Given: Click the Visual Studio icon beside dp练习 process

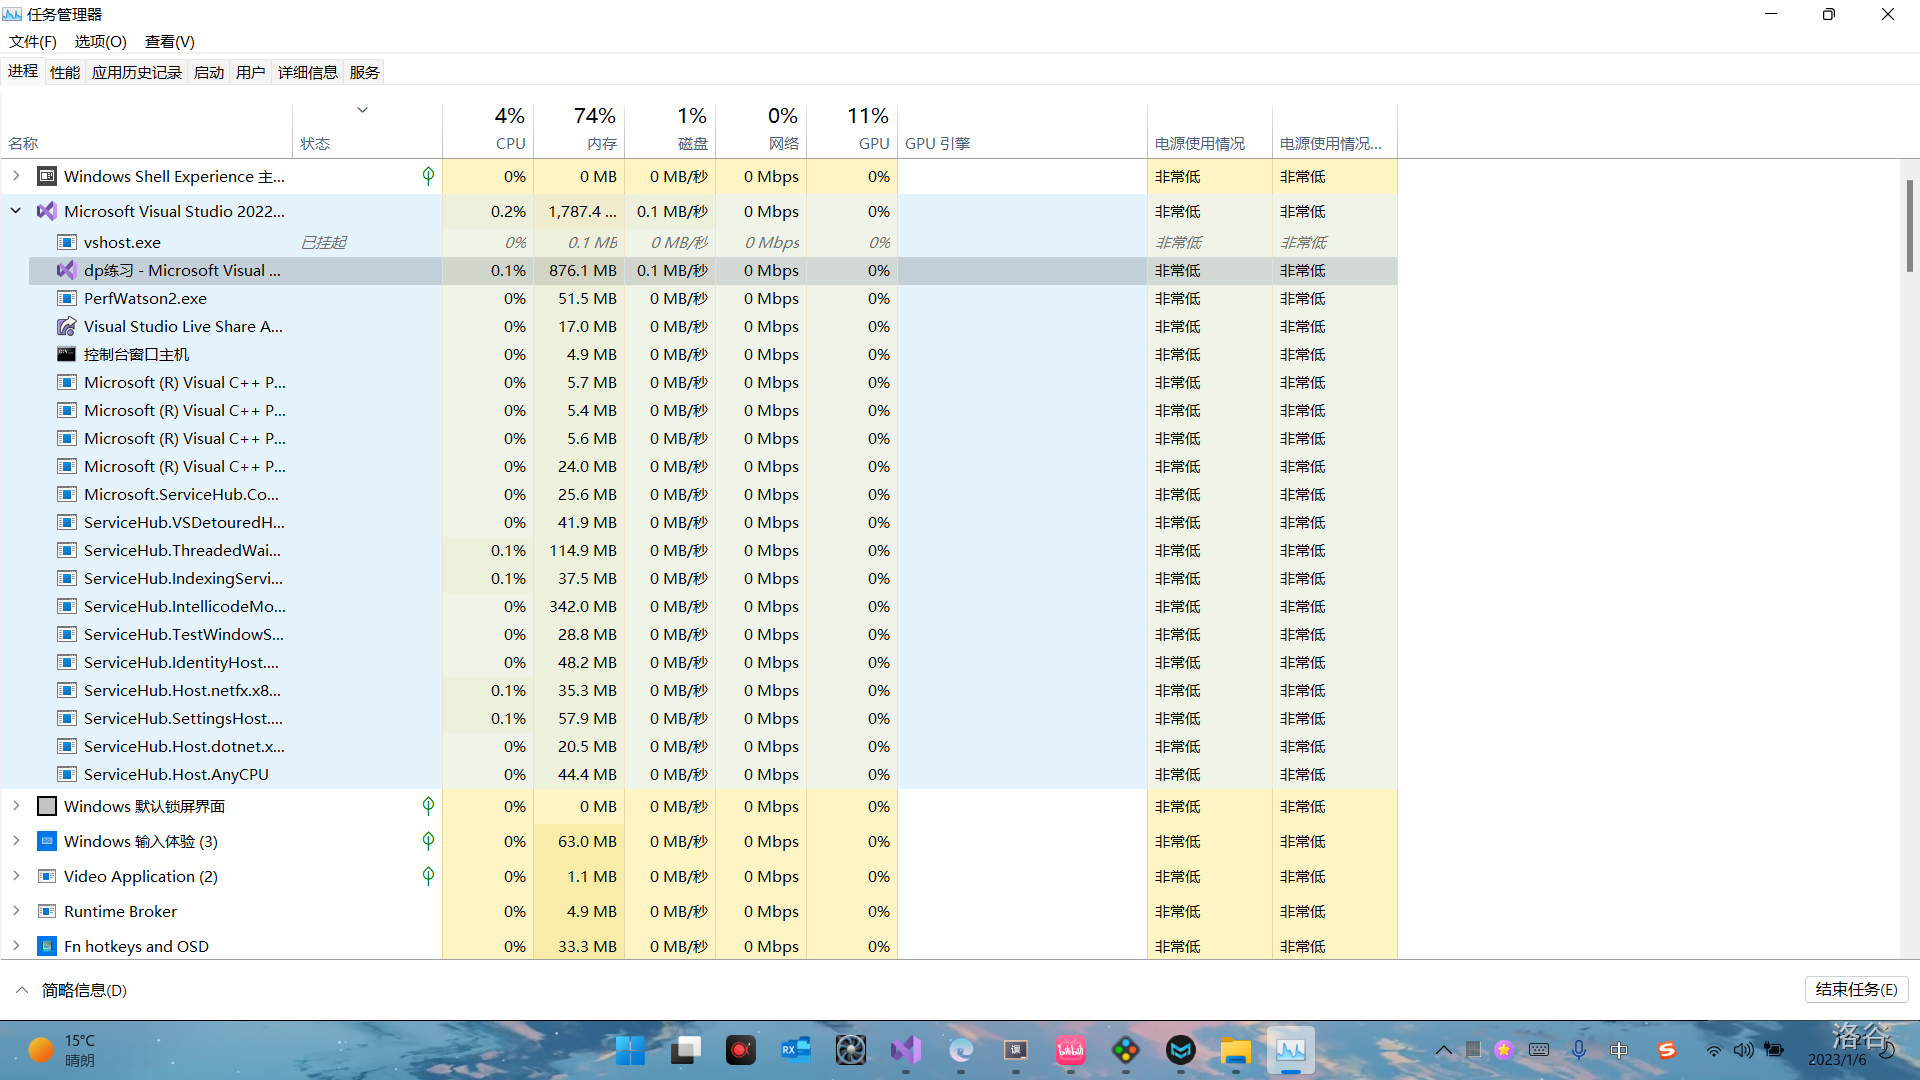Looking at the screenshot, I should pyautogui.click(x=66, y=270).
